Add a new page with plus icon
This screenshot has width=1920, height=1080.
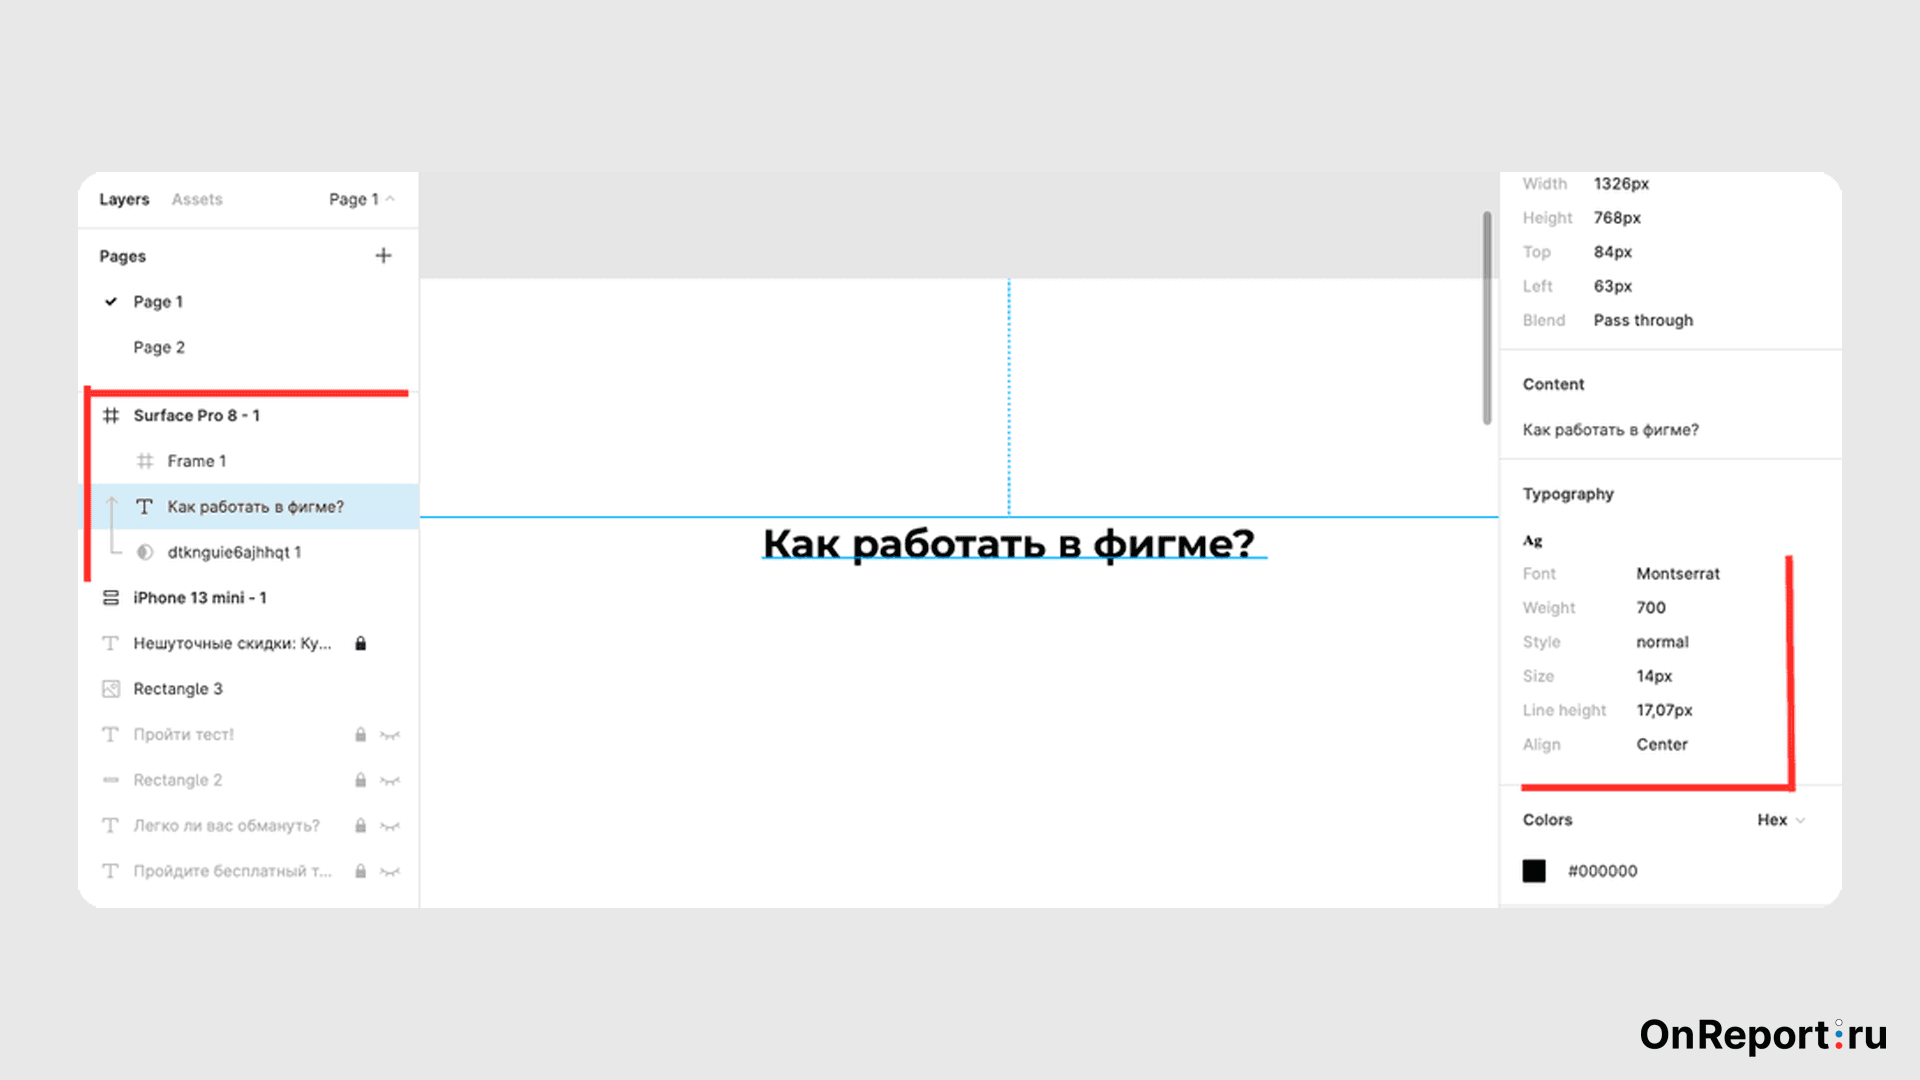tap(383, 256)
